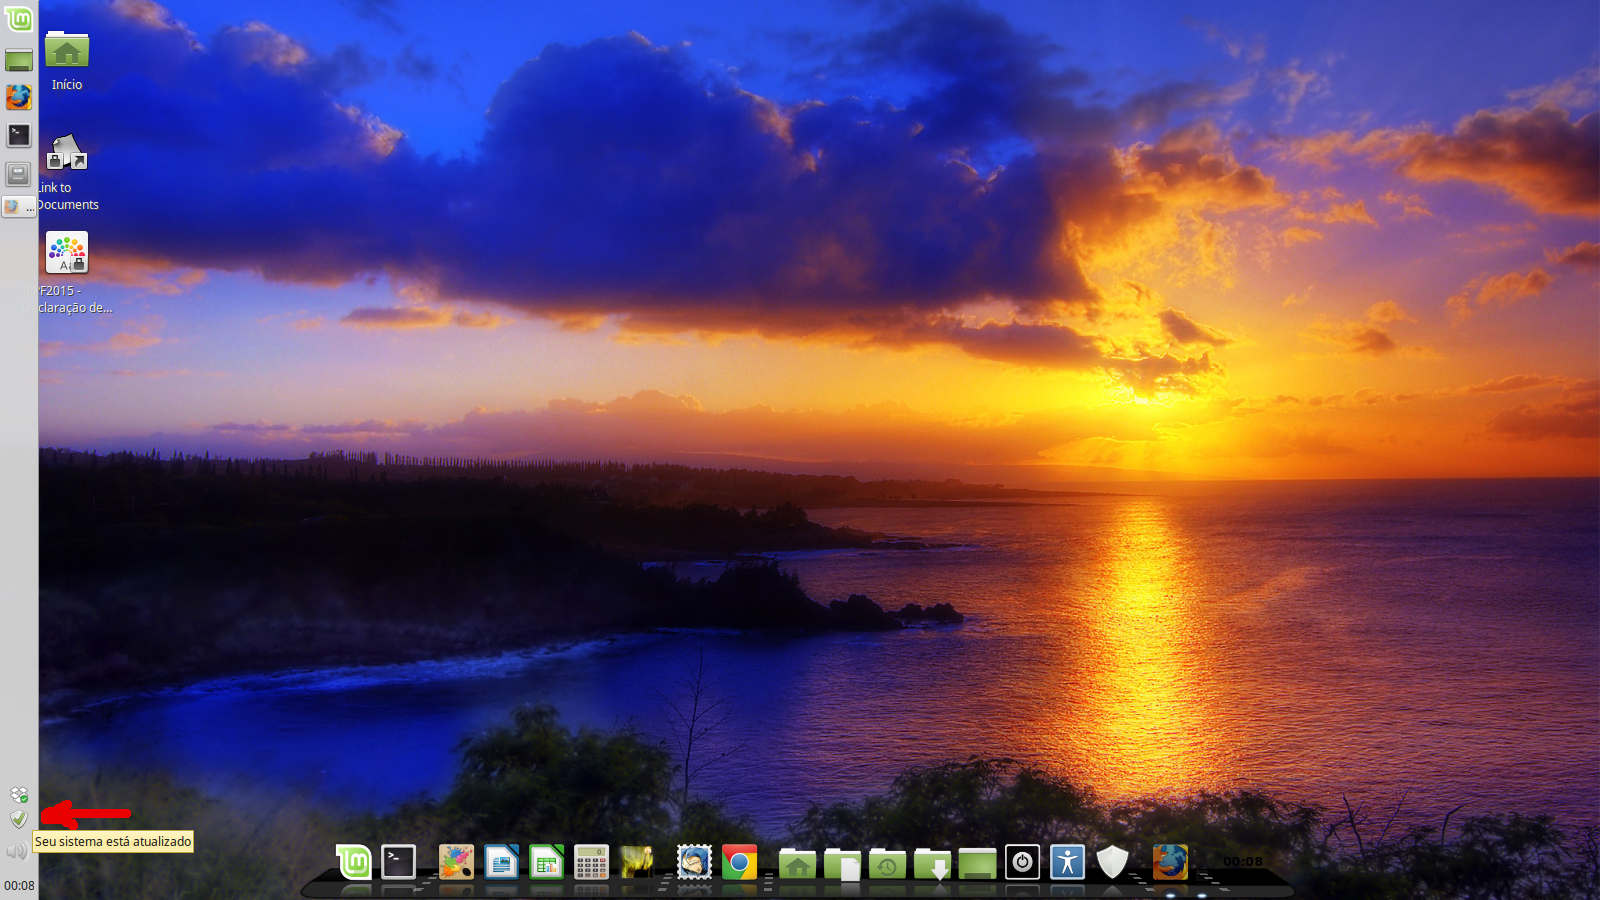Launch the terminal from the bottom dock
Screen dimensions: 1600x900
[x=399, y=862]
